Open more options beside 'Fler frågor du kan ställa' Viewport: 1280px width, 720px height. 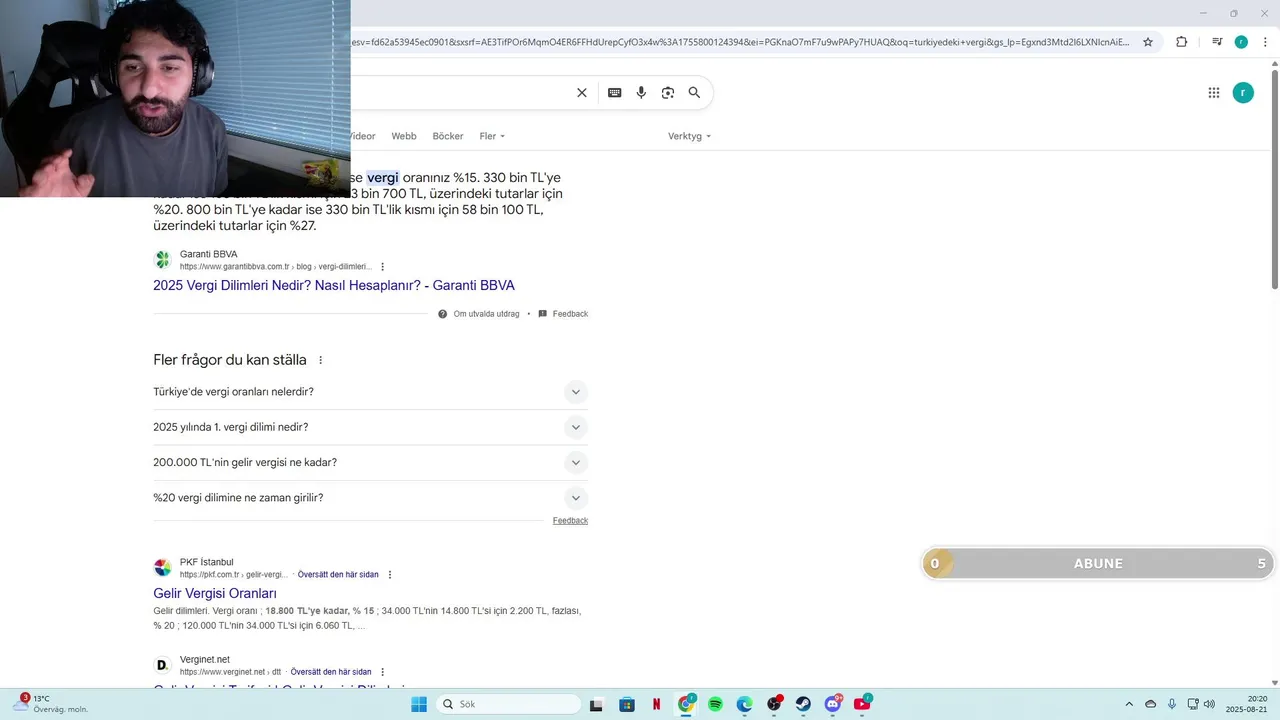click(x=321, y=360)
